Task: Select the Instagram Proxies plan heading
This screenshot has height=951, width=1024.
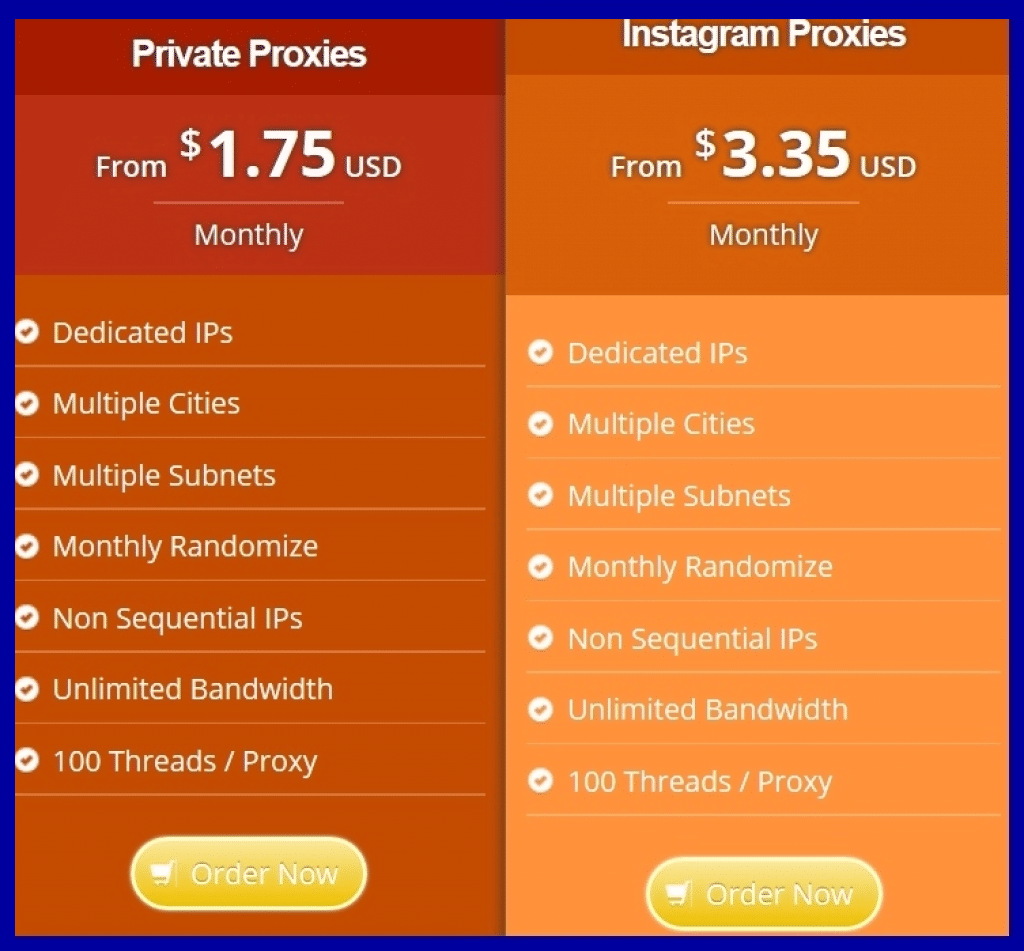Action: 764,34
